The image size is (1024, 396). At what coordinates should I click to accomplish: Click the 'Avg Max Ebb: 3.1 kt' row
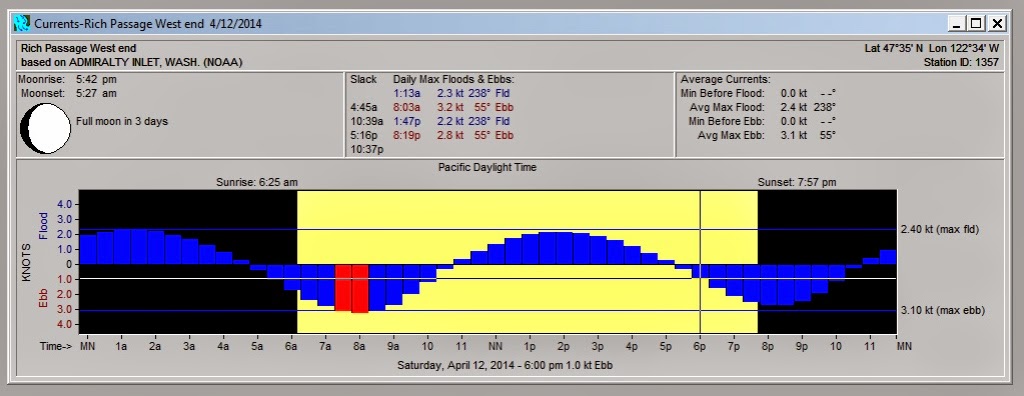[x=767, y=135]
